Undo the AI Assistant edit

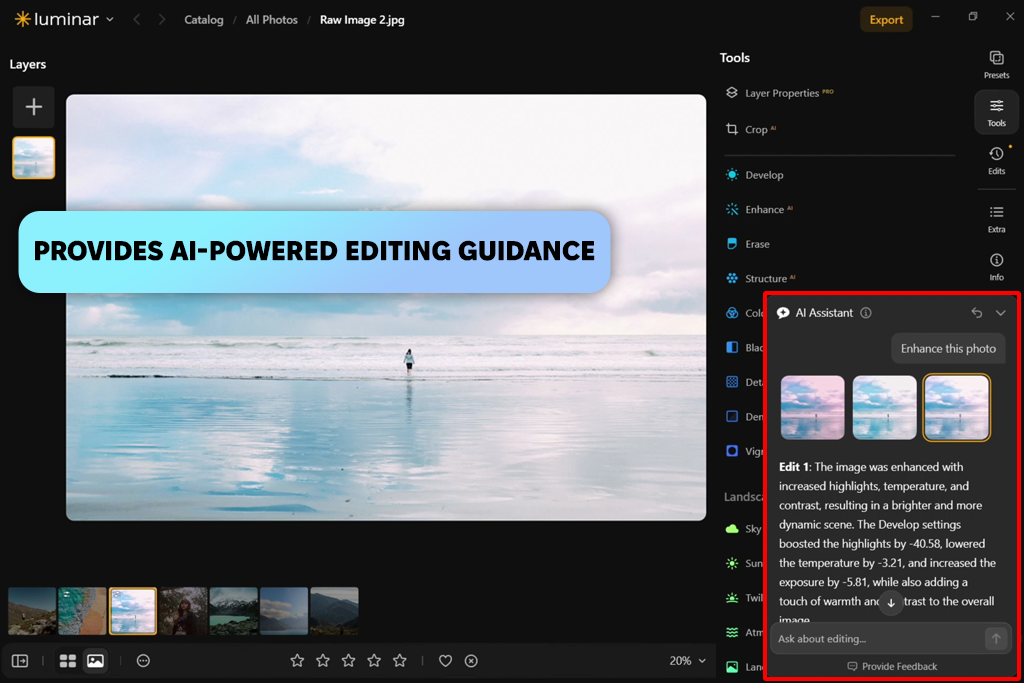[976, 313]
